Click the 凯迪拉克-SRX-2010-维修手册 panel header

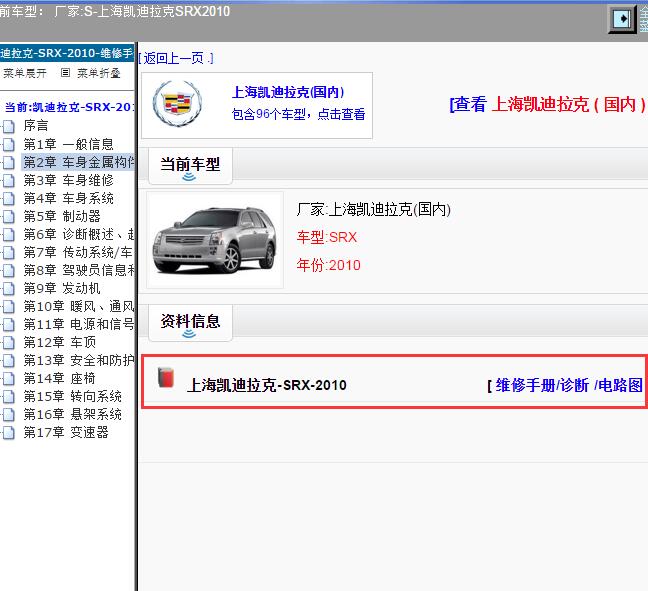coord(67,53)
